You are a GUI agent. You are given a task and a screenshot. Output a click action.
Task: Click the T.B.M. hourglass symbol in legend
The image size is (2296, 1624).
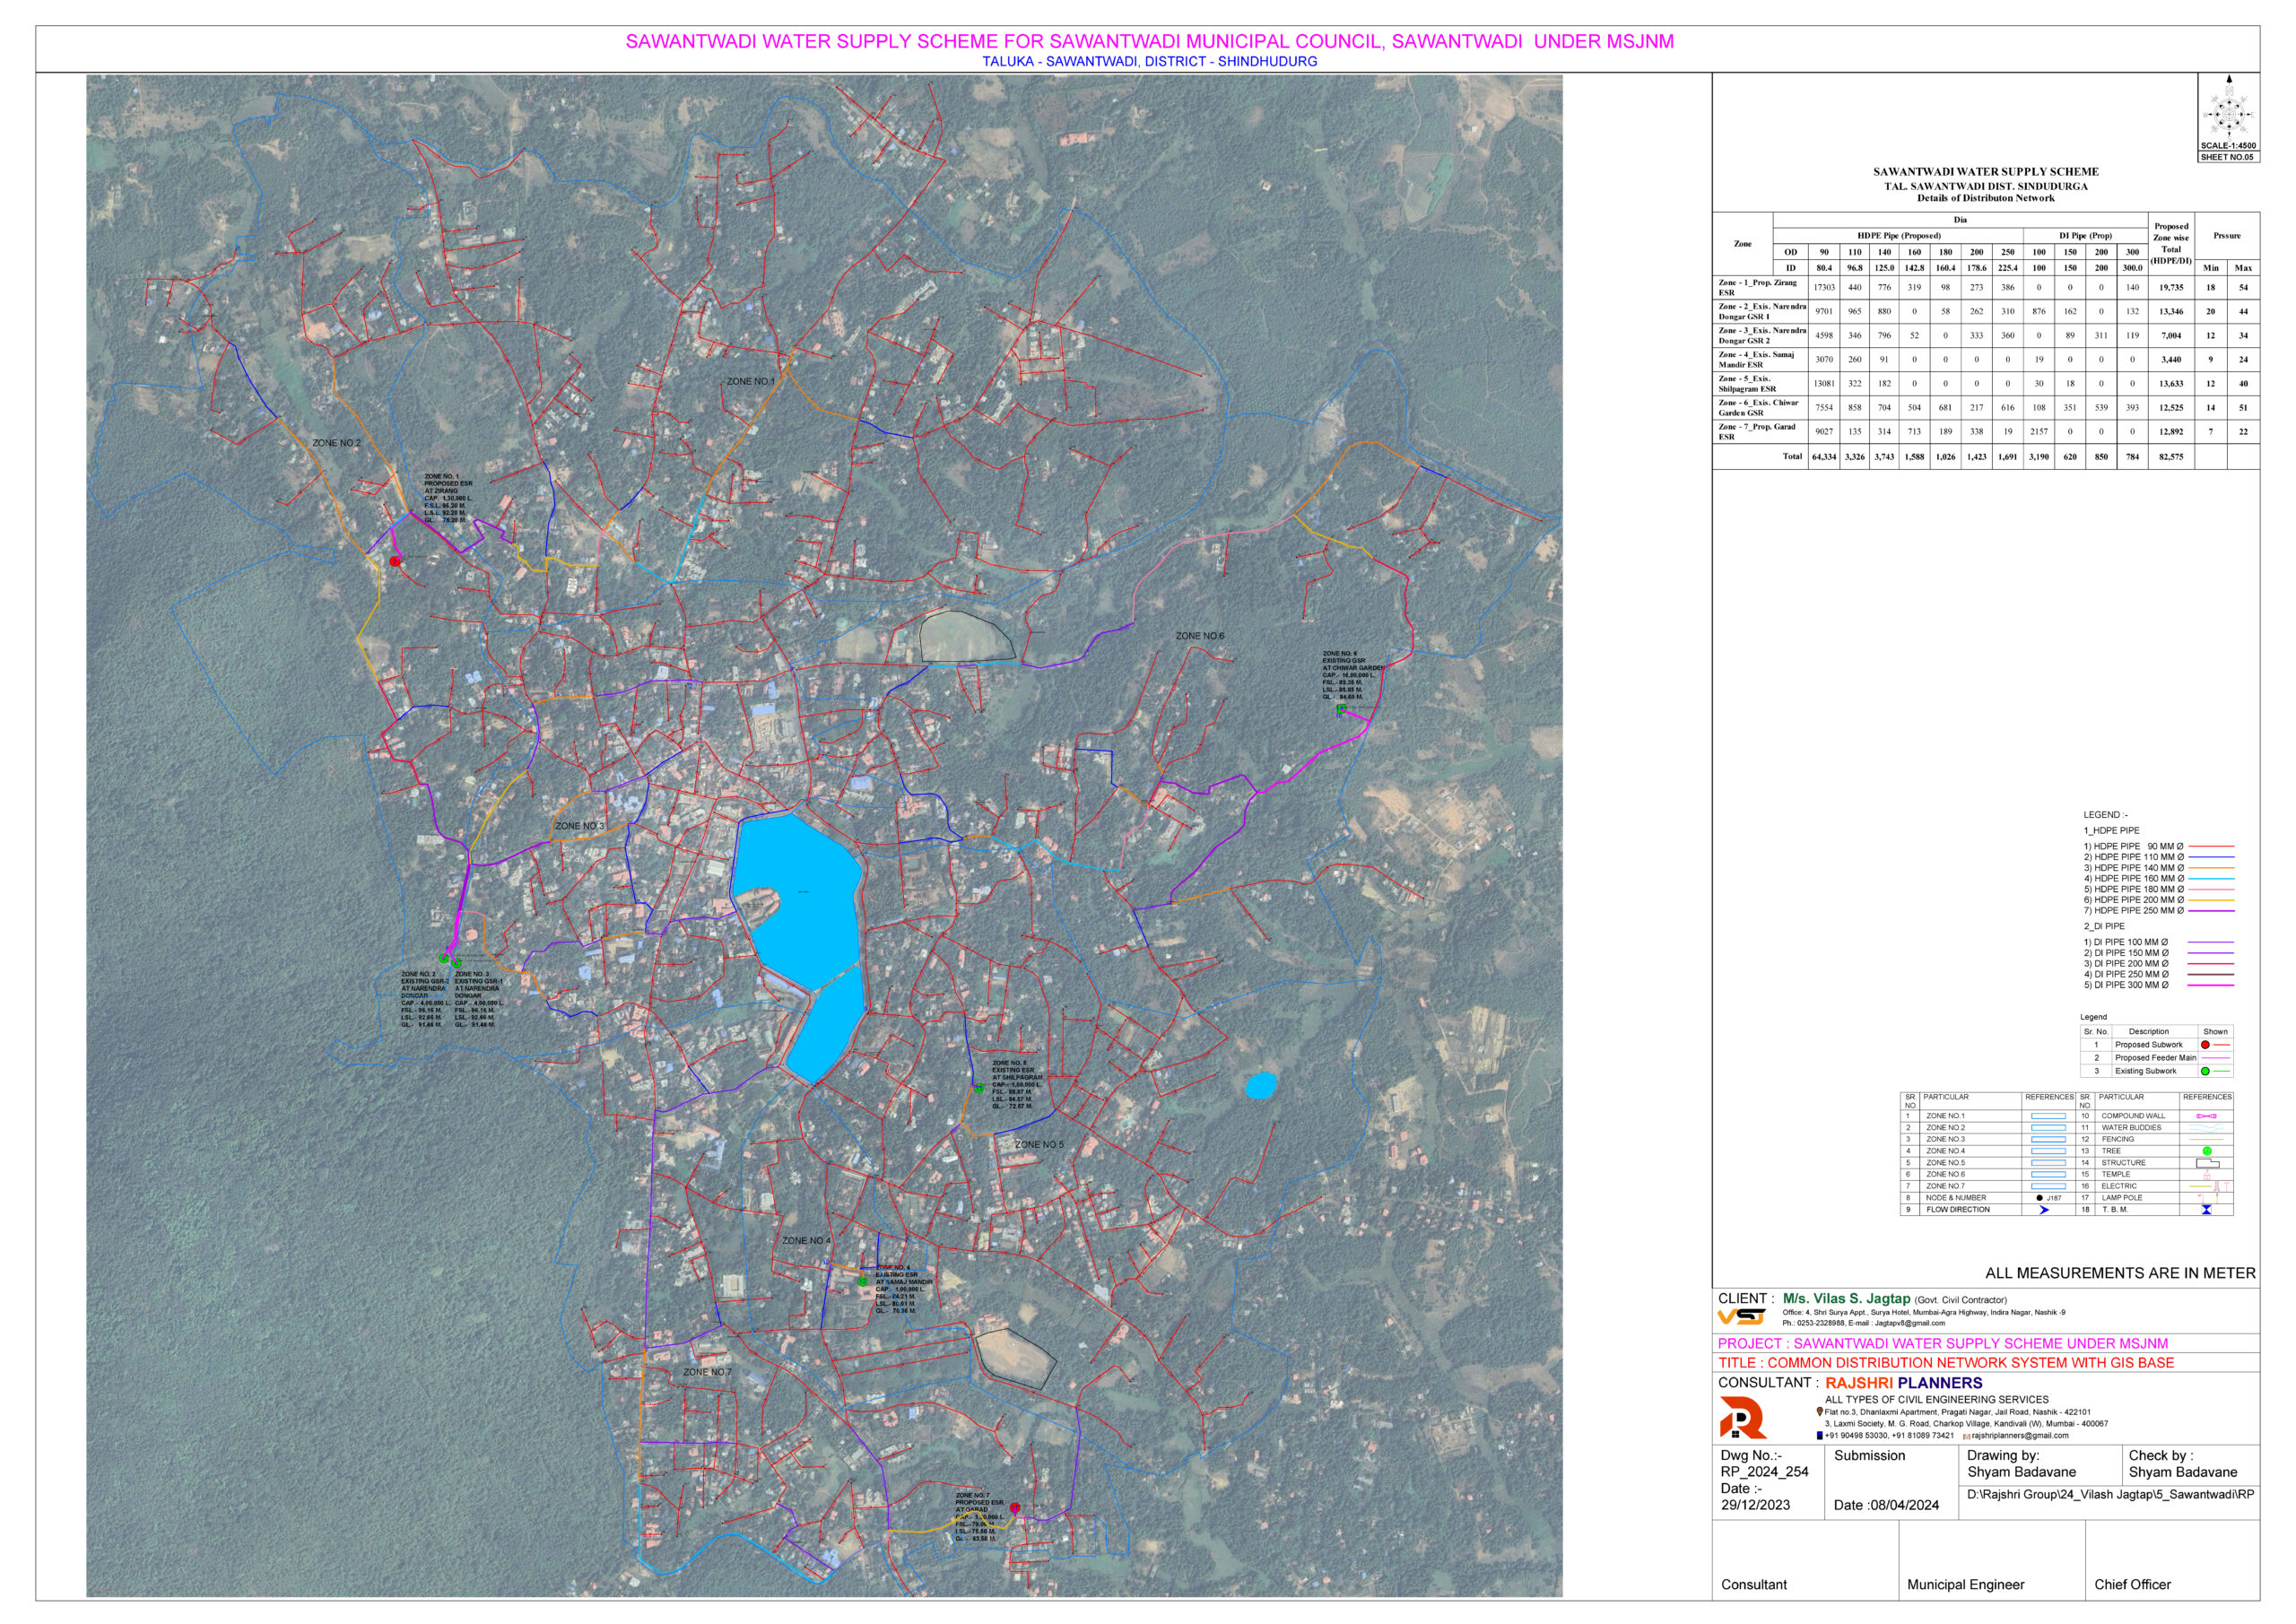pos(2206,1210)
